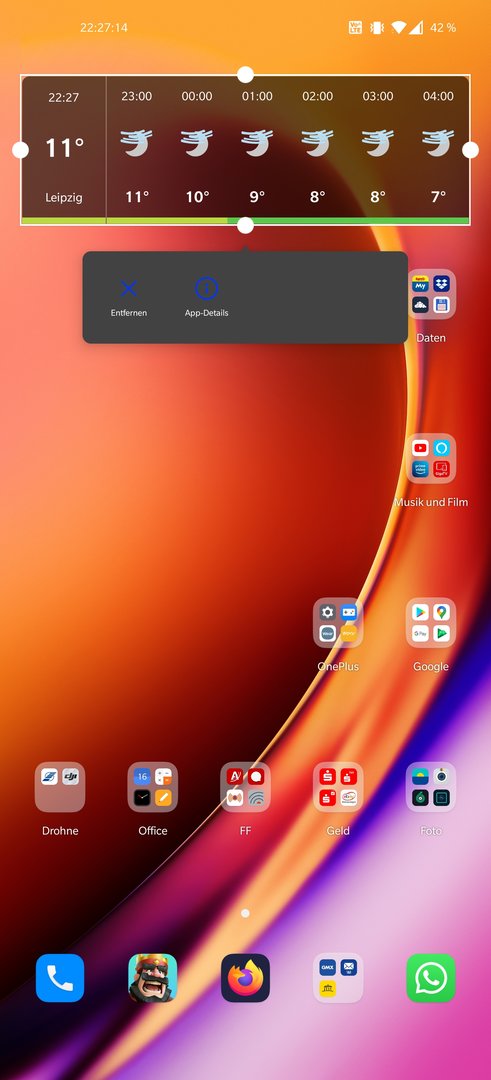Open the Google folder
Image resolution: width=491 pixels, height=1080 pixels.
[431, 623]
